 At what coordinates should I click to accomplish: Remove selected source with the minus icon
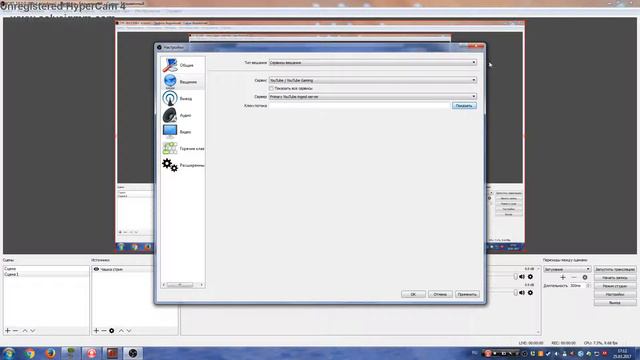104,330
